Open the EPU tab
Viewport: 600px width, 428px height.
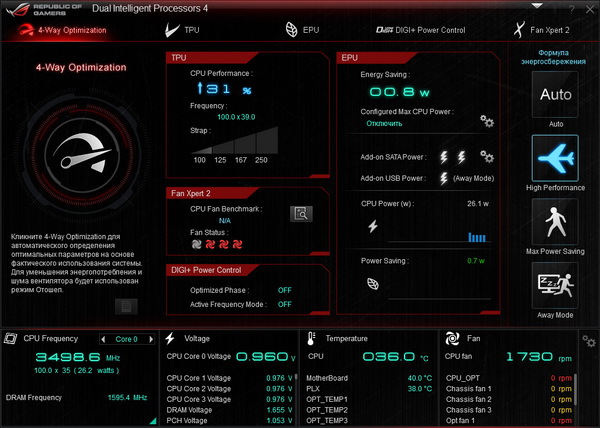302,30
